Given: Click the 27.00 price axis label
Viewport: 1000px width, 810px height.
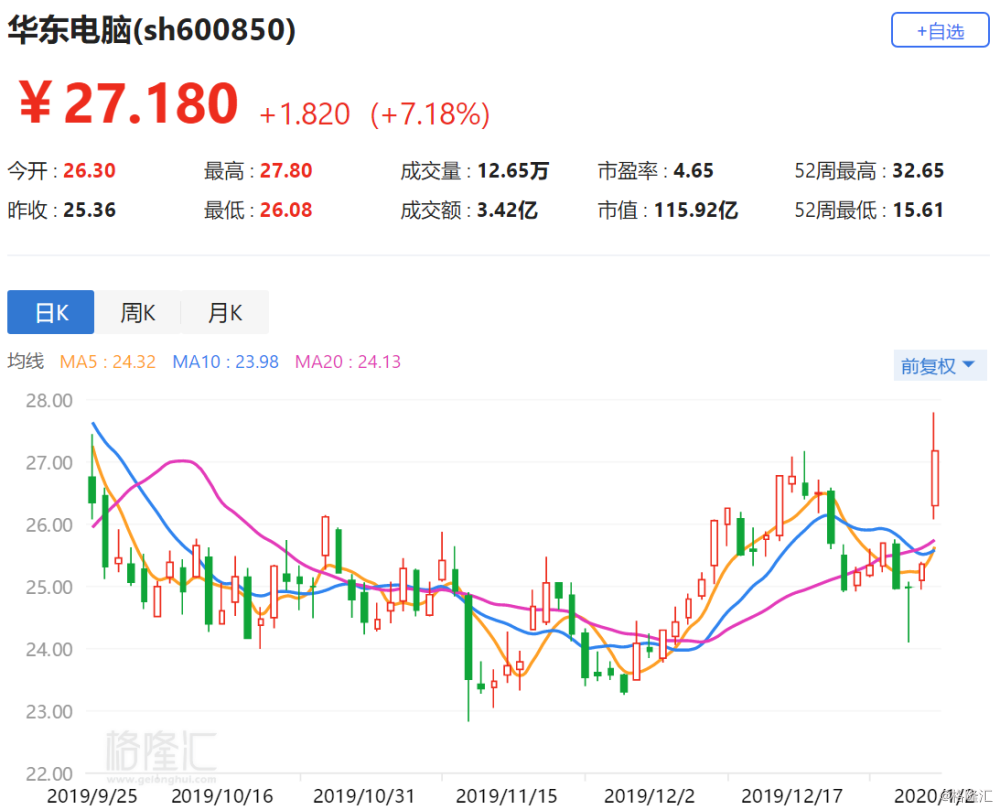Looking at the screenshot, I should click(x=49, y=463).
